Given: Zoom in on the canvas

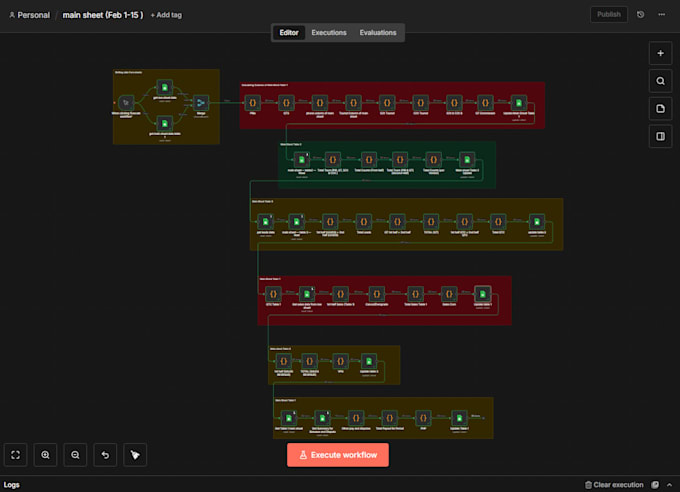Looking at the screenshot, I should (46, 455).
